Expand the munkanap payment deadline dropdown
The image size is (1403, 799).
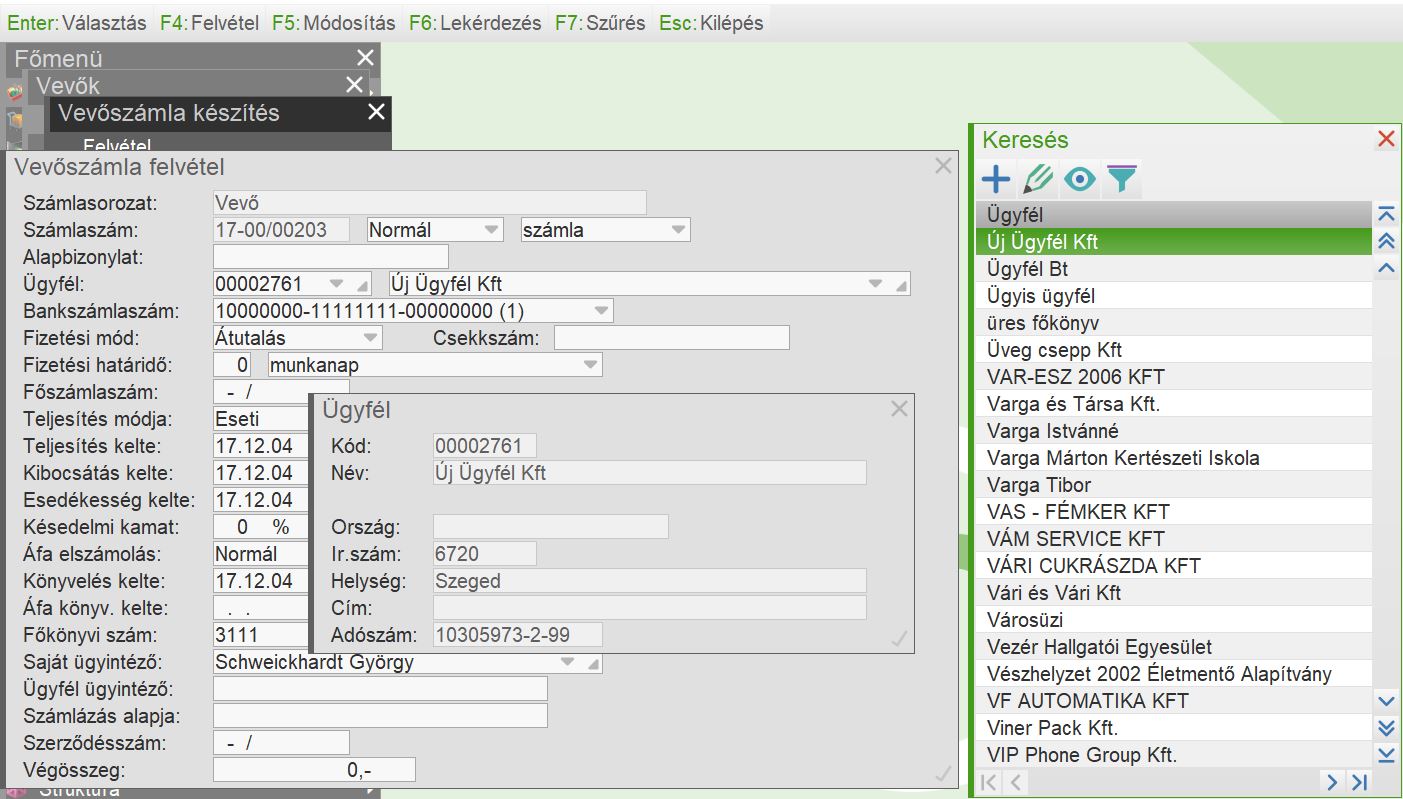coord(590,365)
